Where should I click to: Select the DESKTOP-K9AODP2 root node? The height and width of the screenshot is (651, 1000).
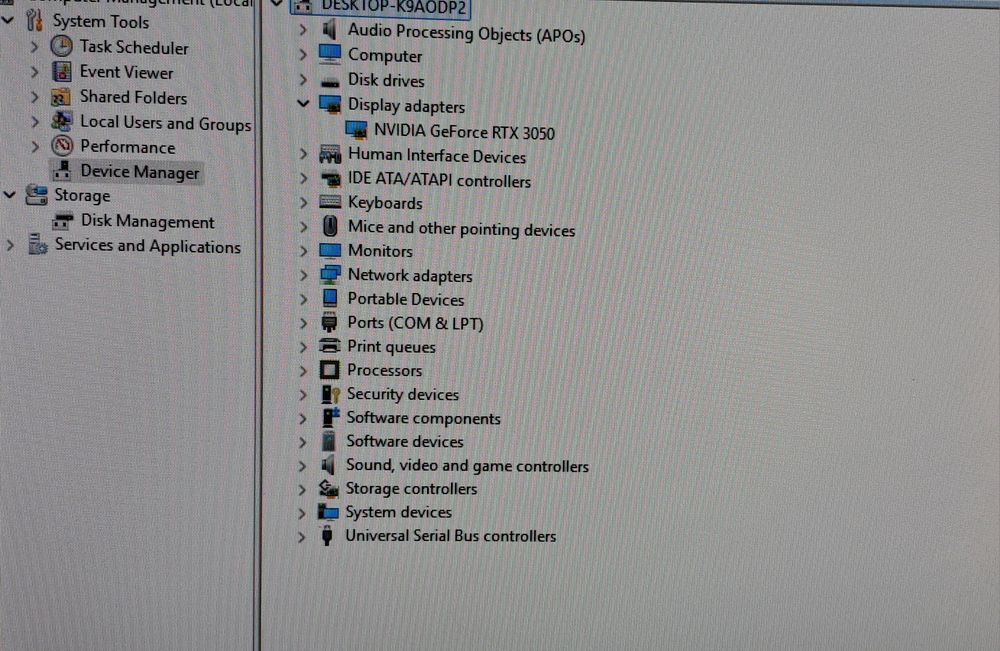[393, 6]
